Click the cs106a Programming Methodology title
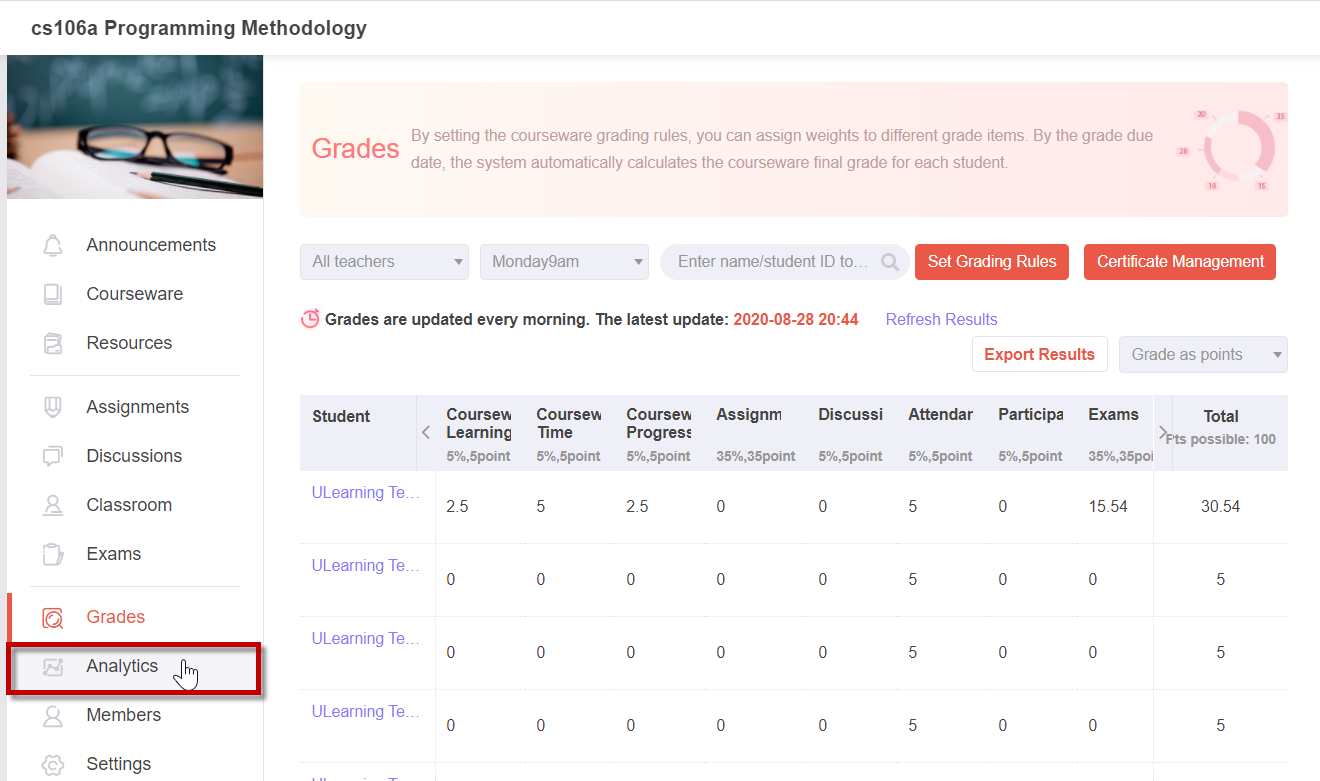Viewport: 1320px width, 781px height. click(199, 28)
